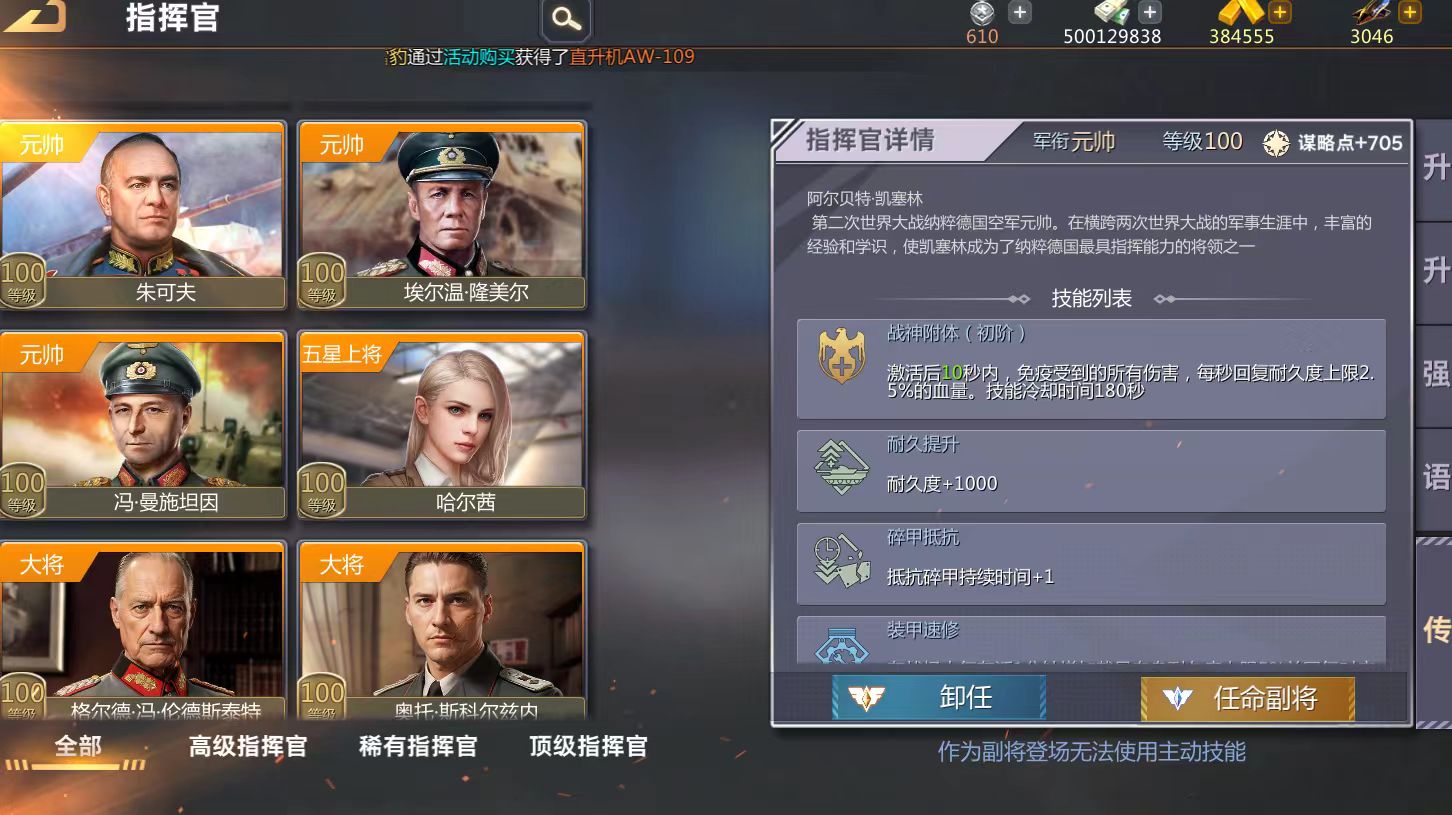This screenshot has height=815, width=1452.
Task: Open the 强 side tab
Action: click(1435, 373)
